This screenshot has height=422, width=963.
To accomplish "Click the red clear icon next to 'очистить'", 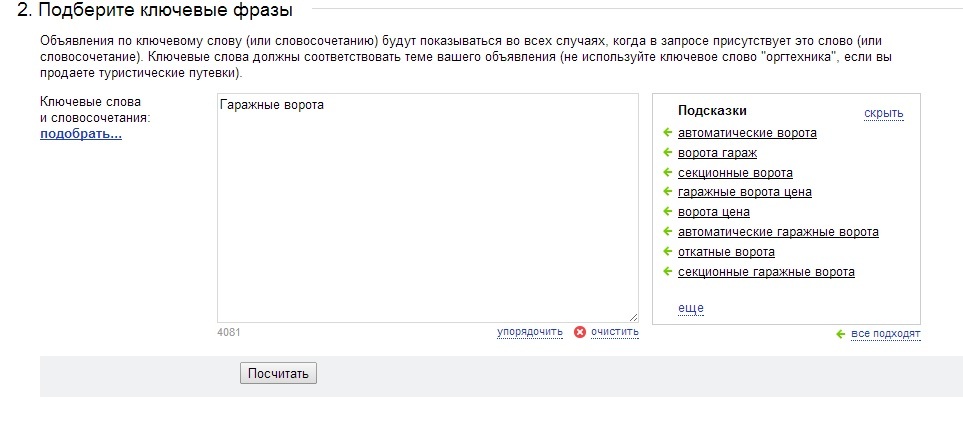I will [x=580, y=332].
